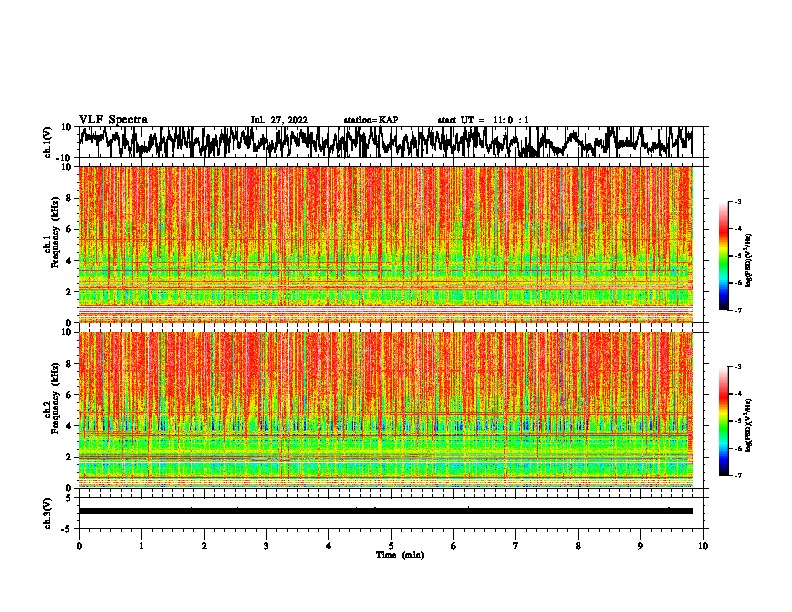Click inside the ch.2 spectrogram panel
Viewport: 792px width, 612px height.
[385, 410]
